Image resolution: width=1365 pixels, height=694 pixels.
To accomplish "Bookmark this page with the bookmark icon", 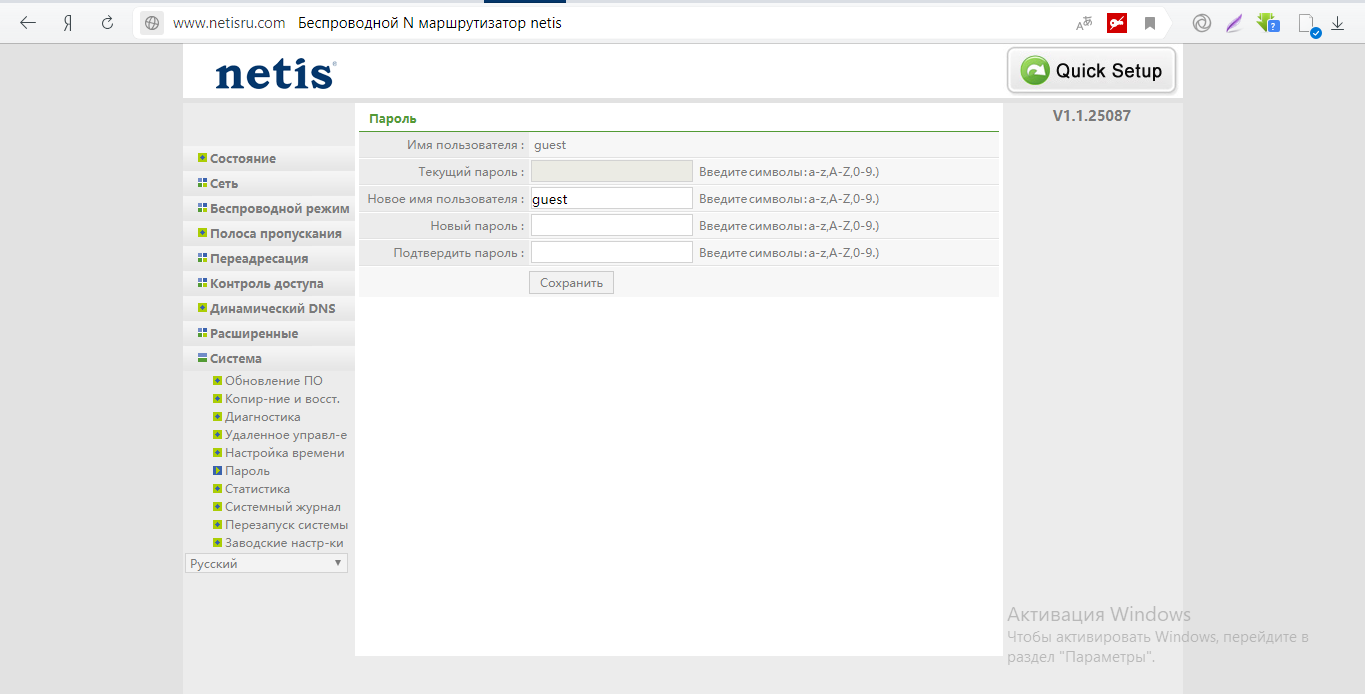I will point(1150,23).
